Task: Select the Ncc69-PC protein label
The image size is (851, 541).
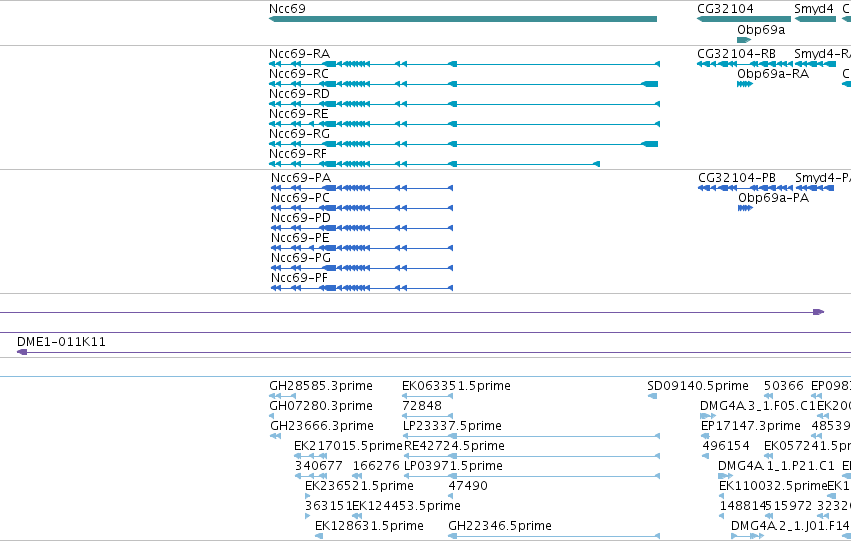Action: pyautogui.click(x=301, y=198)
